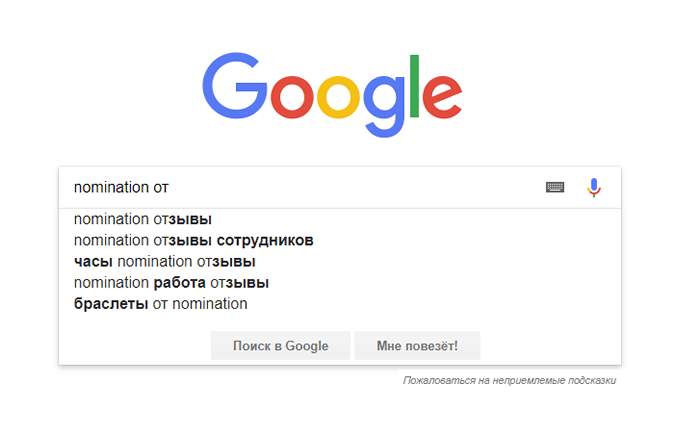700x435 pixels.
Task: Choose "браслеты от nomination" suggestion
Action: click(160, 303)
